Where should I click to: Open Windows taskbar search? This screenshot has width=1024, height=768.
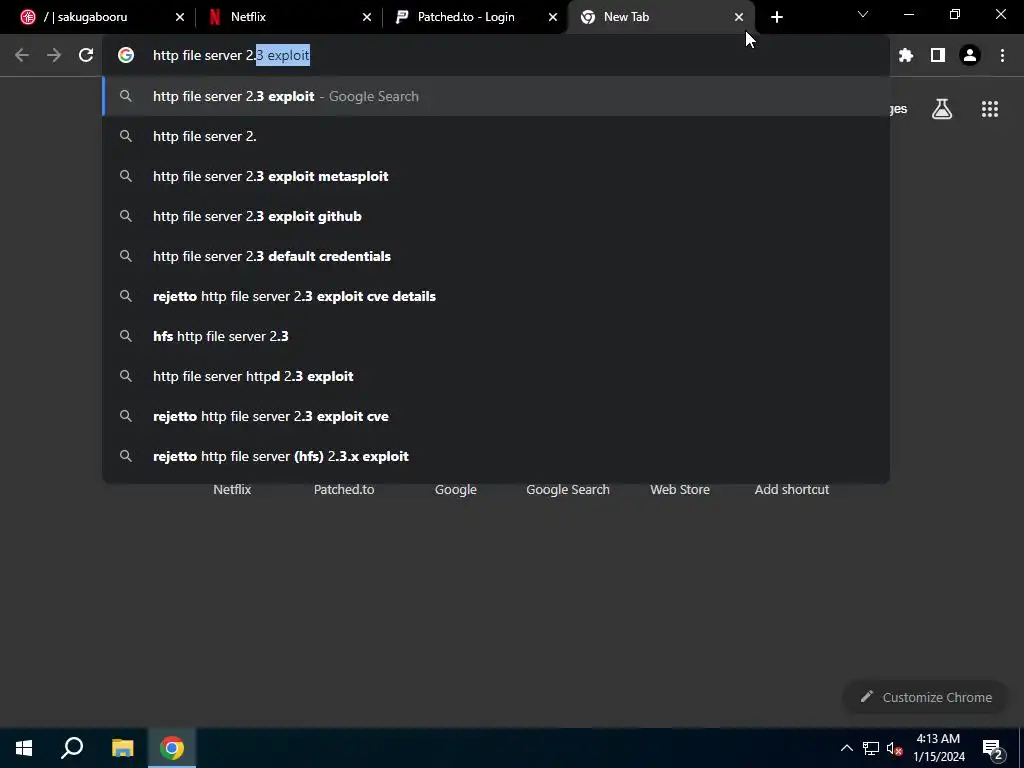click(x=72, y=748)
